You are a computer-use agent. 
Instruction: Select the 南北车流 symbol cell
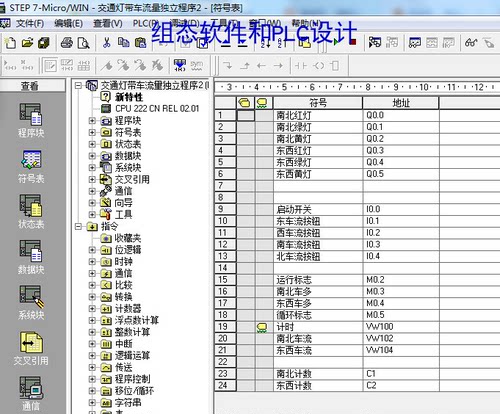coord(318,338)
